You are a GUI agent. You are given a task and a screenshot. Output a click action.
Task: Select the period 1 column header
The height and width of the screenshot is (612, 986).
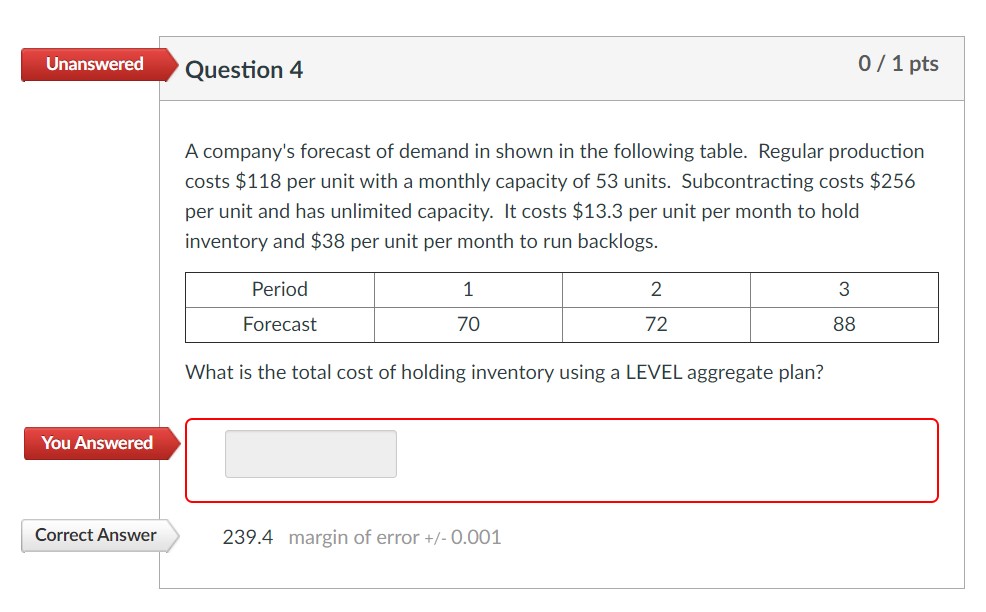point(468,289)
